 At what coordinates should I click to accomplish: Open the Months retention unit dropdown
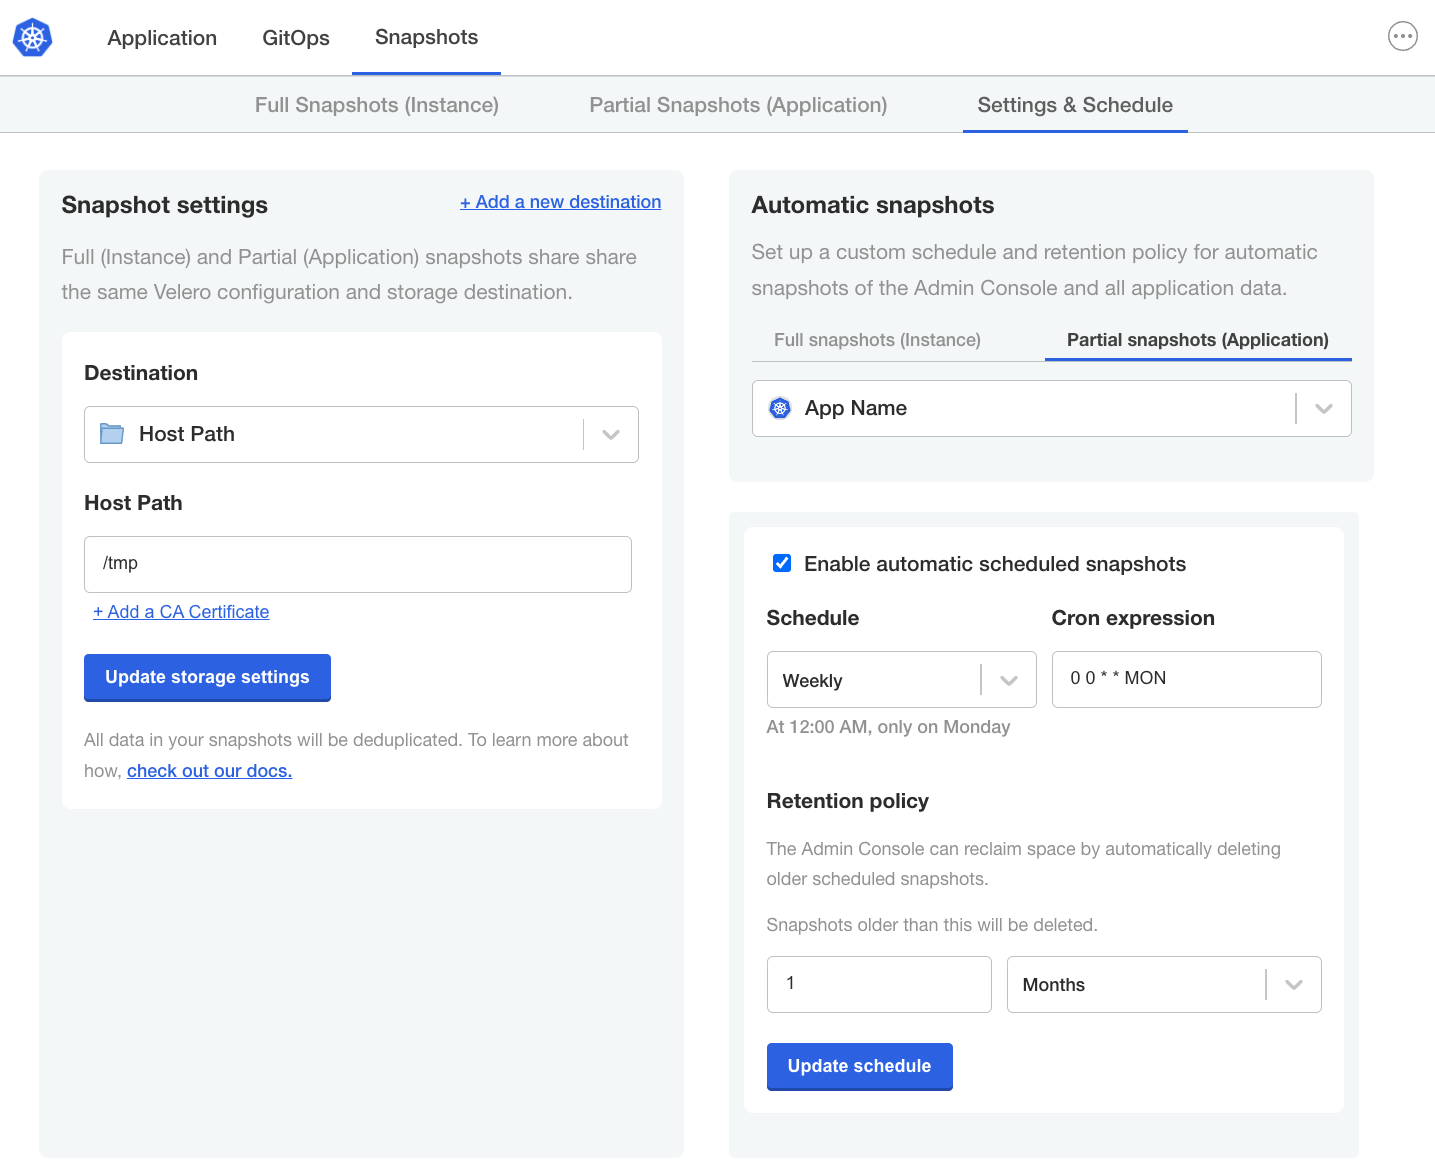coord(1294,984)
